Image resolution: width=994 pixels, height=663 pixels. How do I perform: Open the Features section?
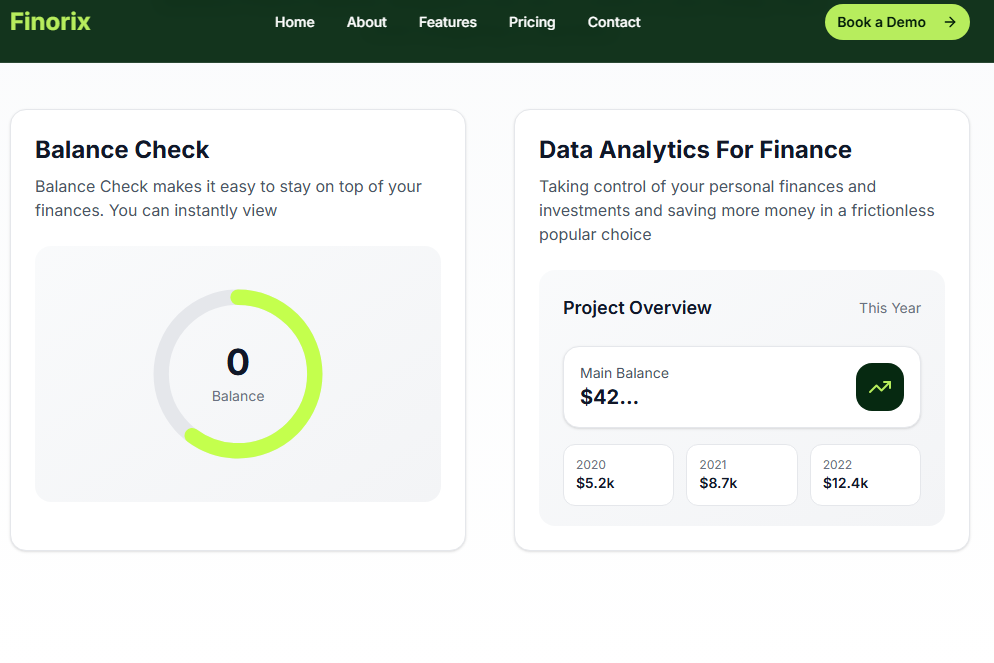tap(447, 22)
